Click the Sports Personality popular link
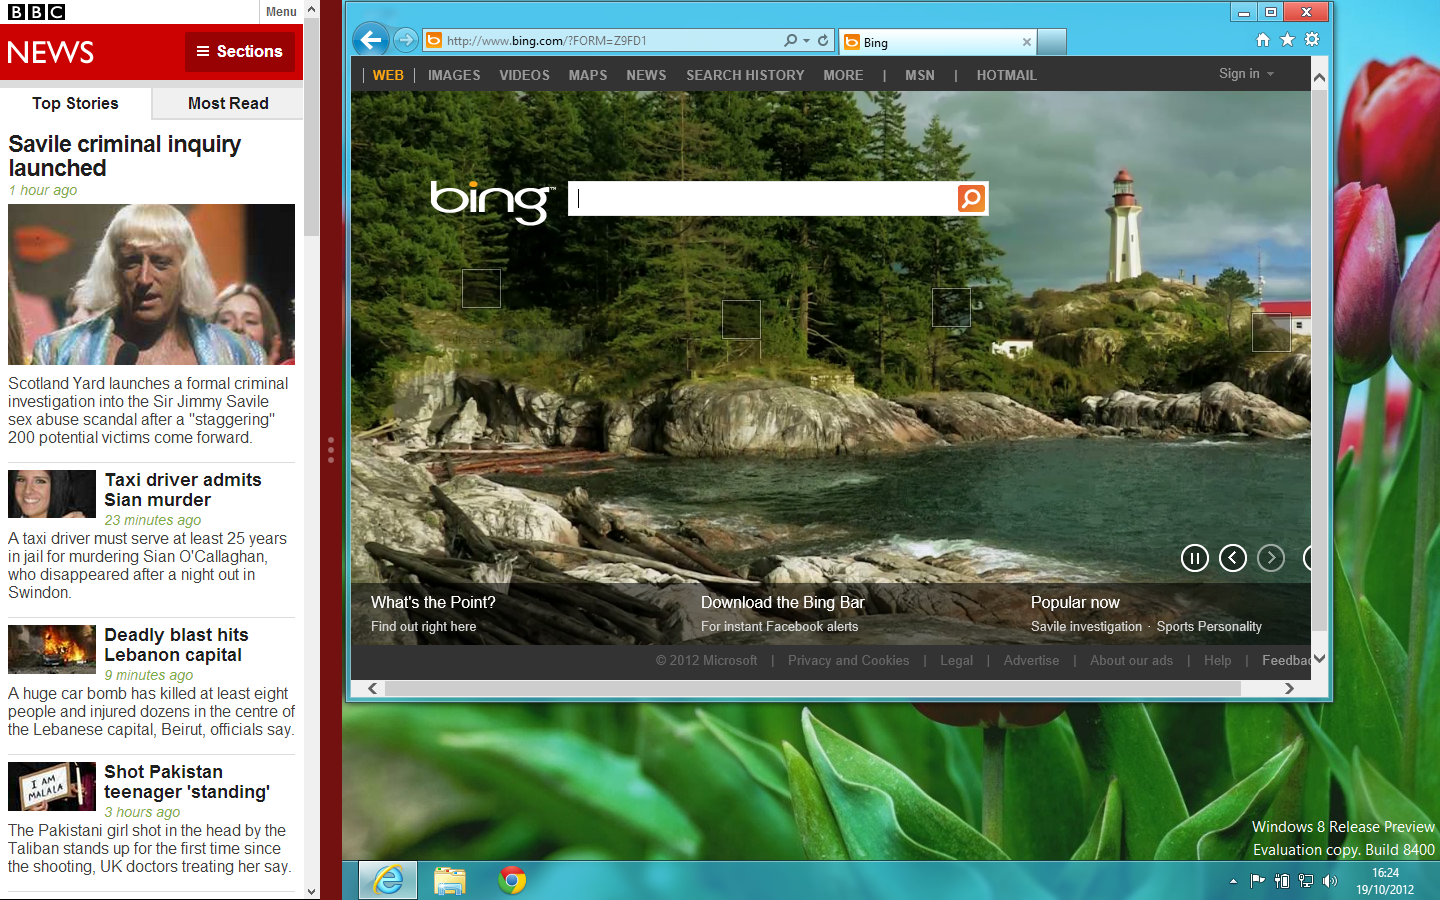This screenshot has height=900, width=1440. (1209, 626)
